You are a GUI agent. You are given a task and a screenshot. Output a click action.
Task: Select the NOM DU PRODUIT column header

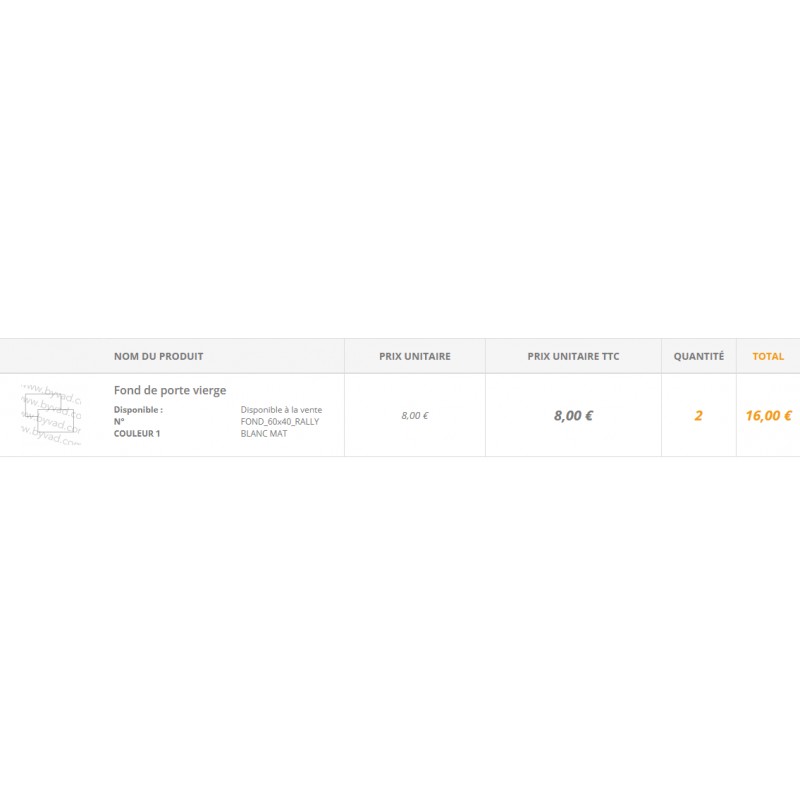(x=159, y=356)
